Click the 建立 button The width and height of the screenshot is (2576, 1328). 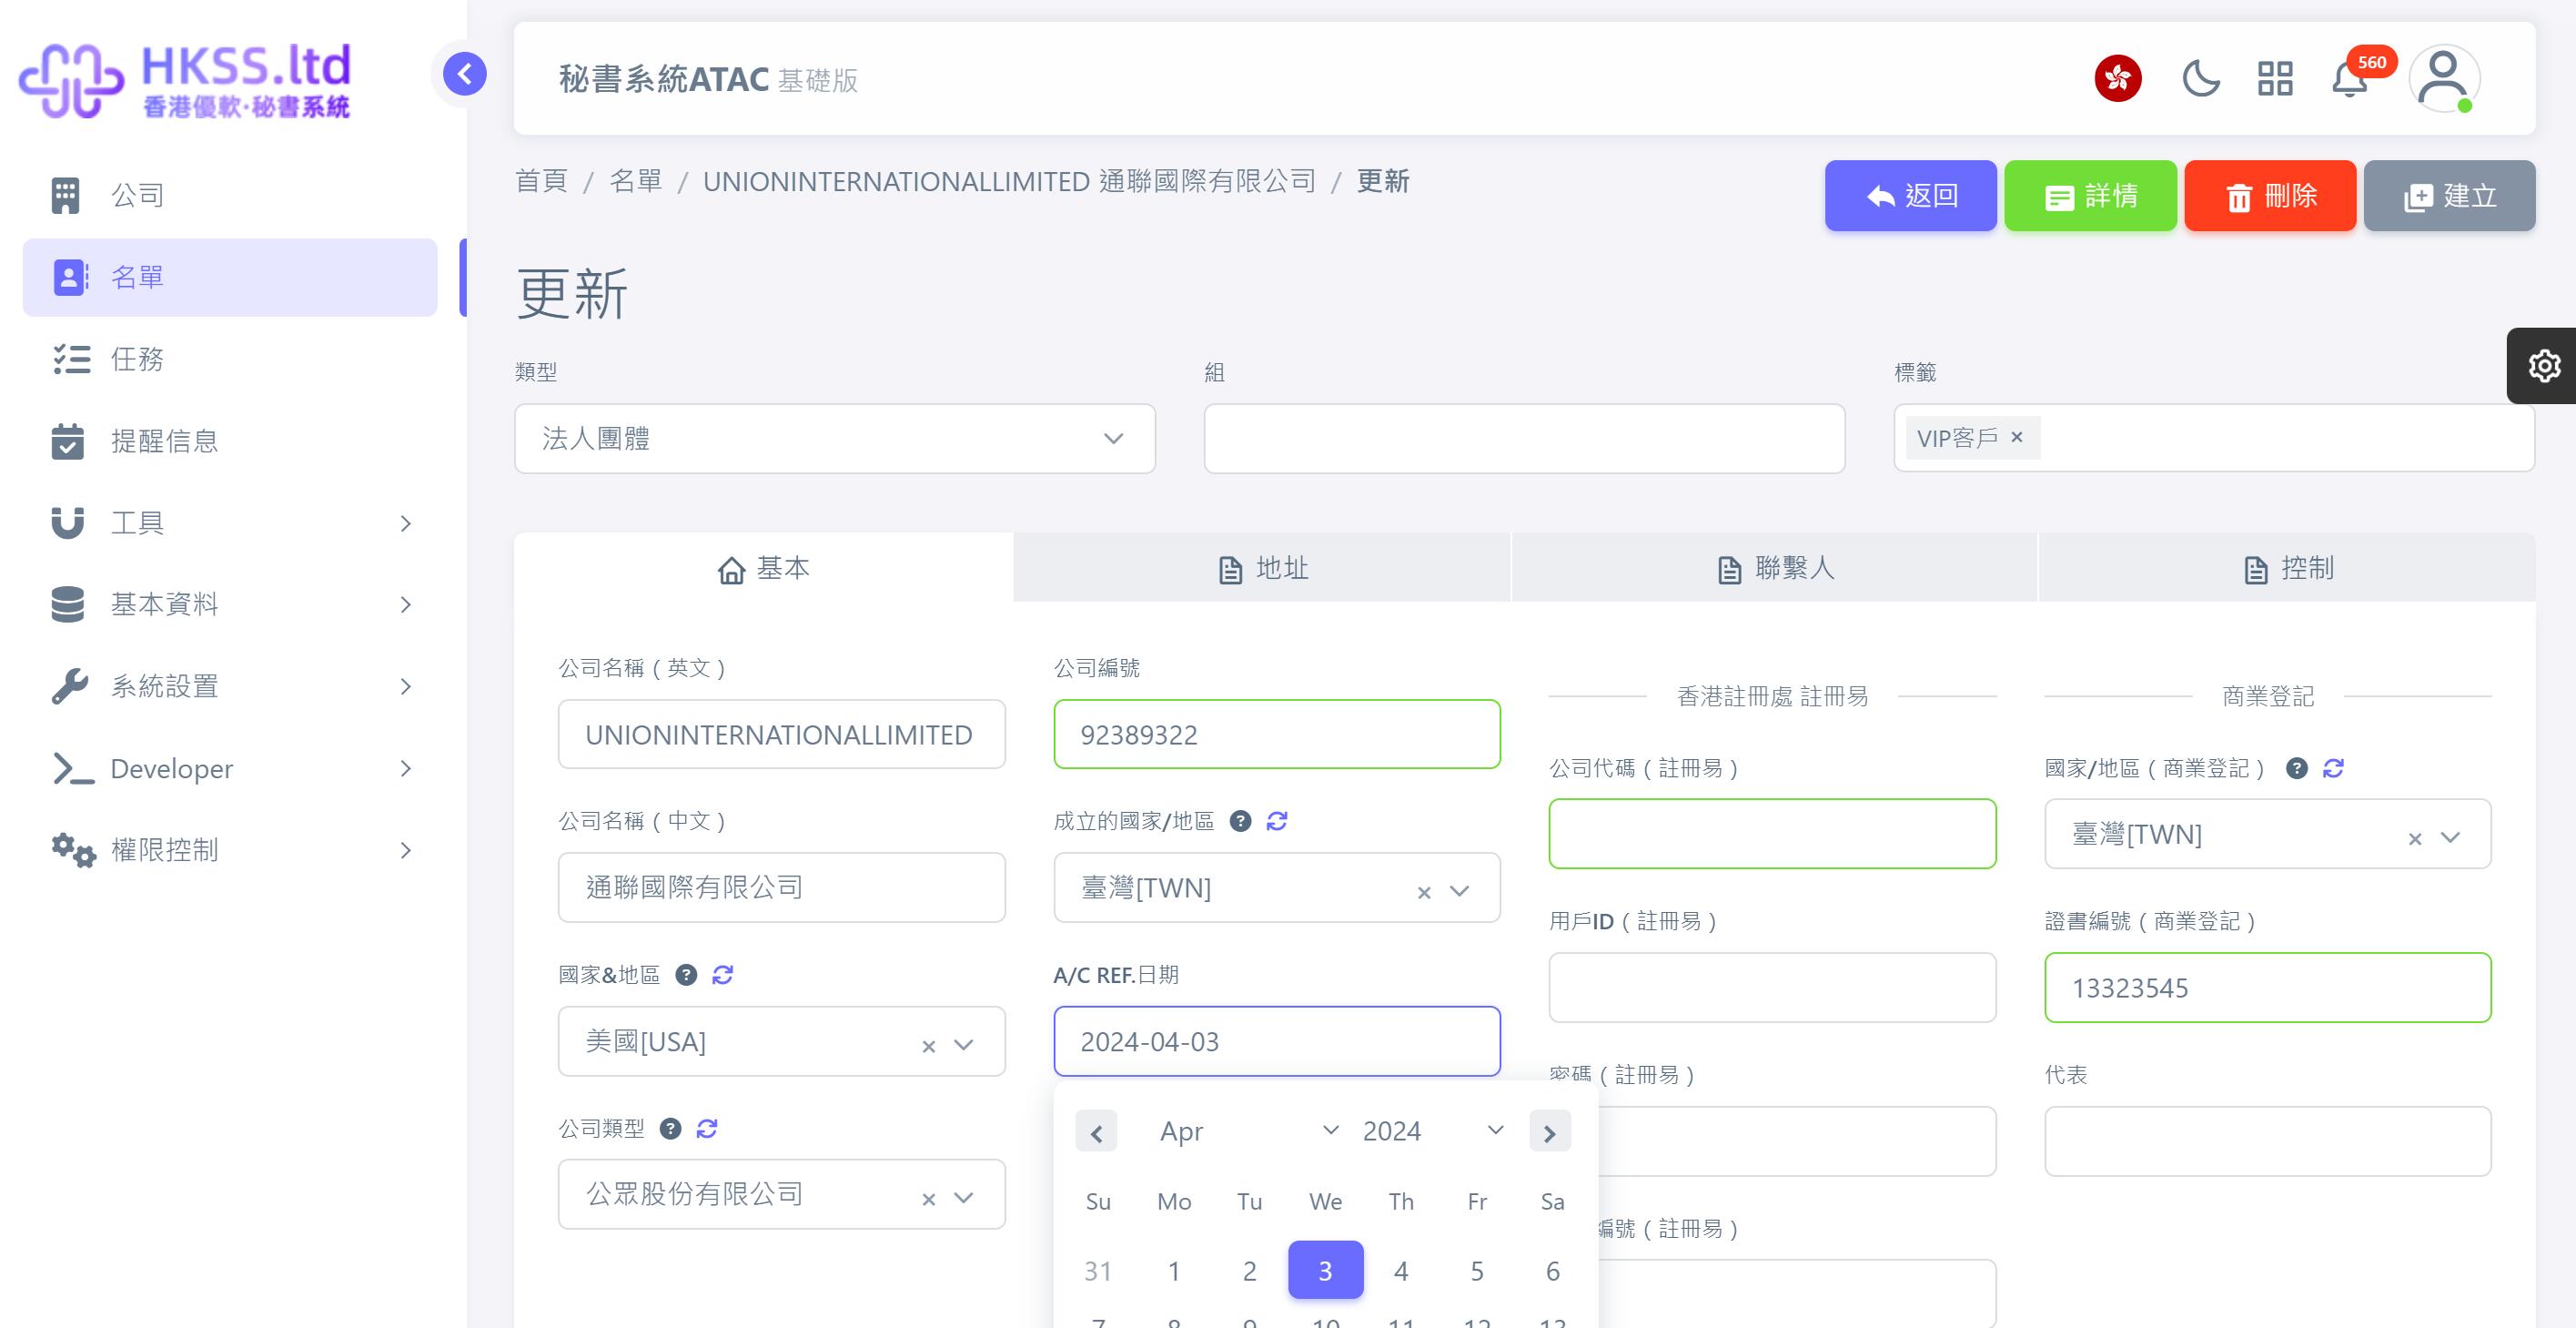(2449, 195)
